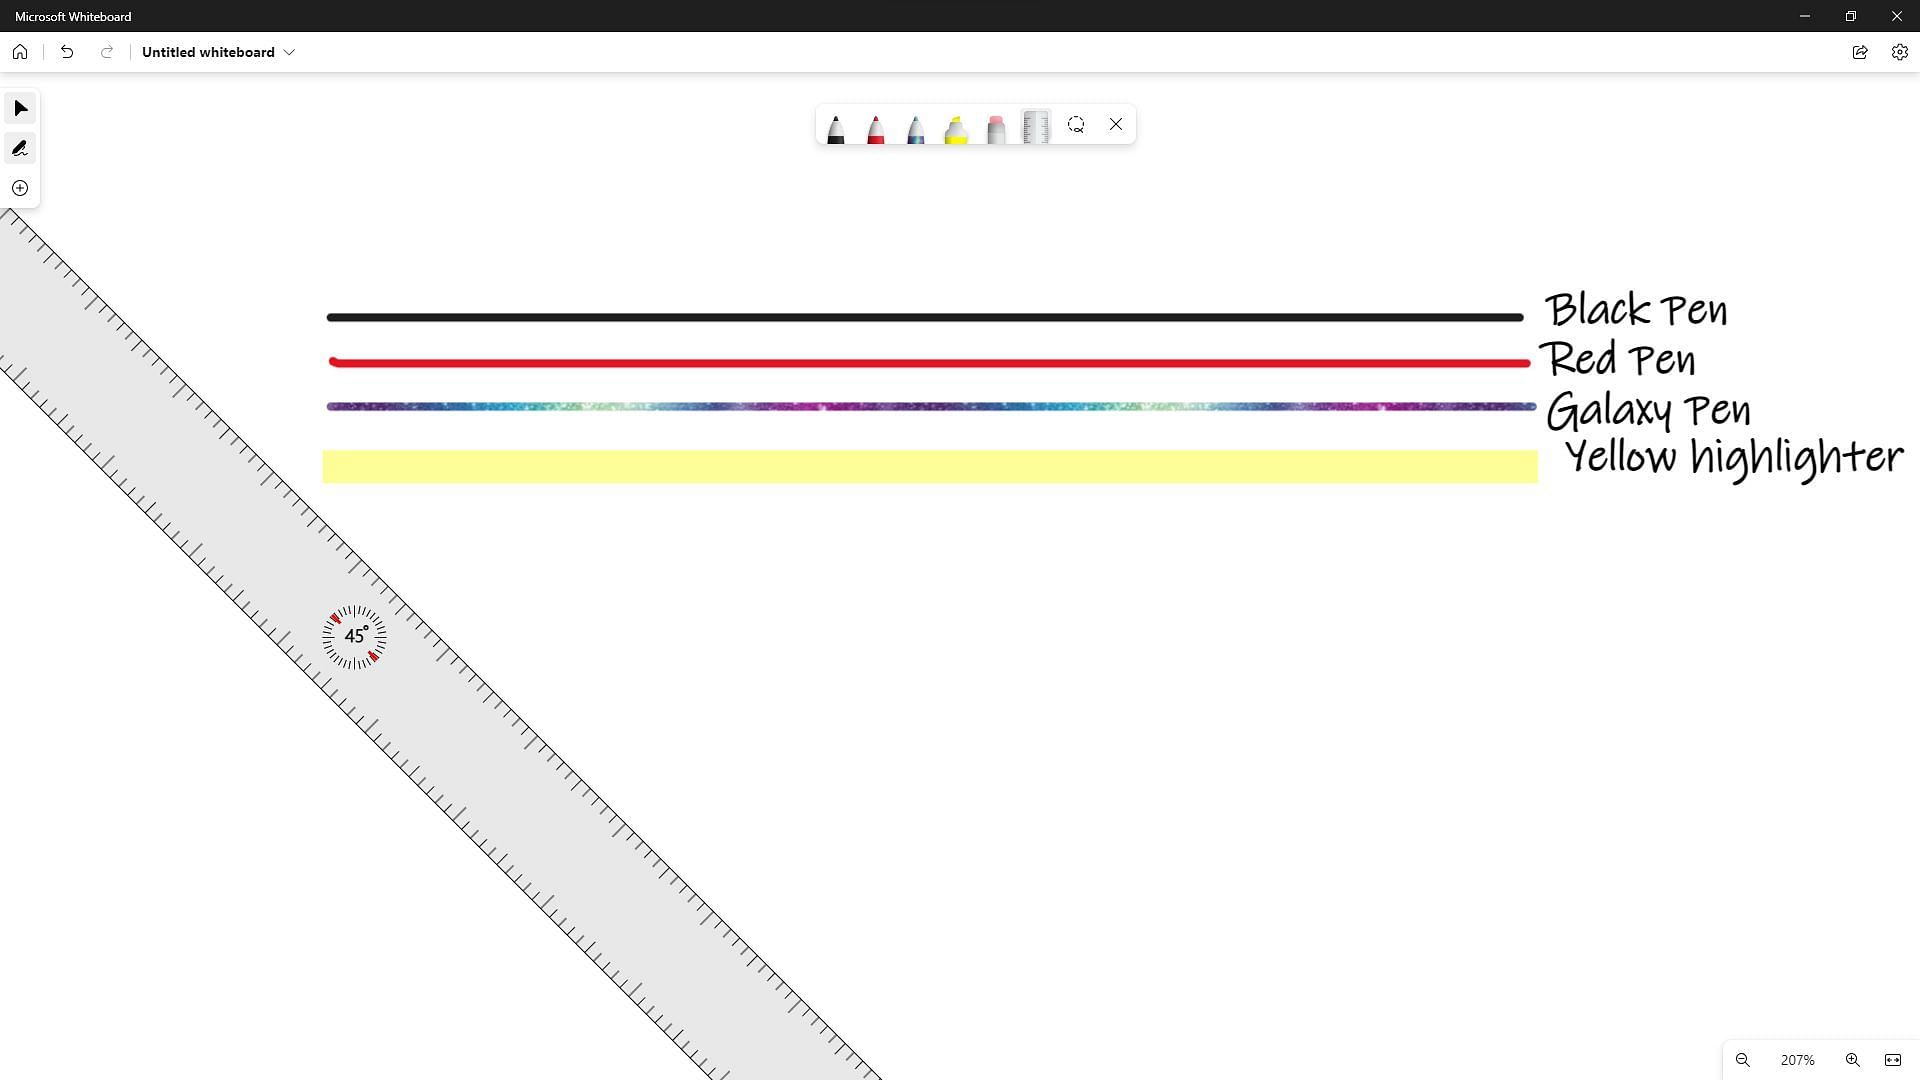
Task: Click the undo button in toolbar
Action: pos(67,51)
